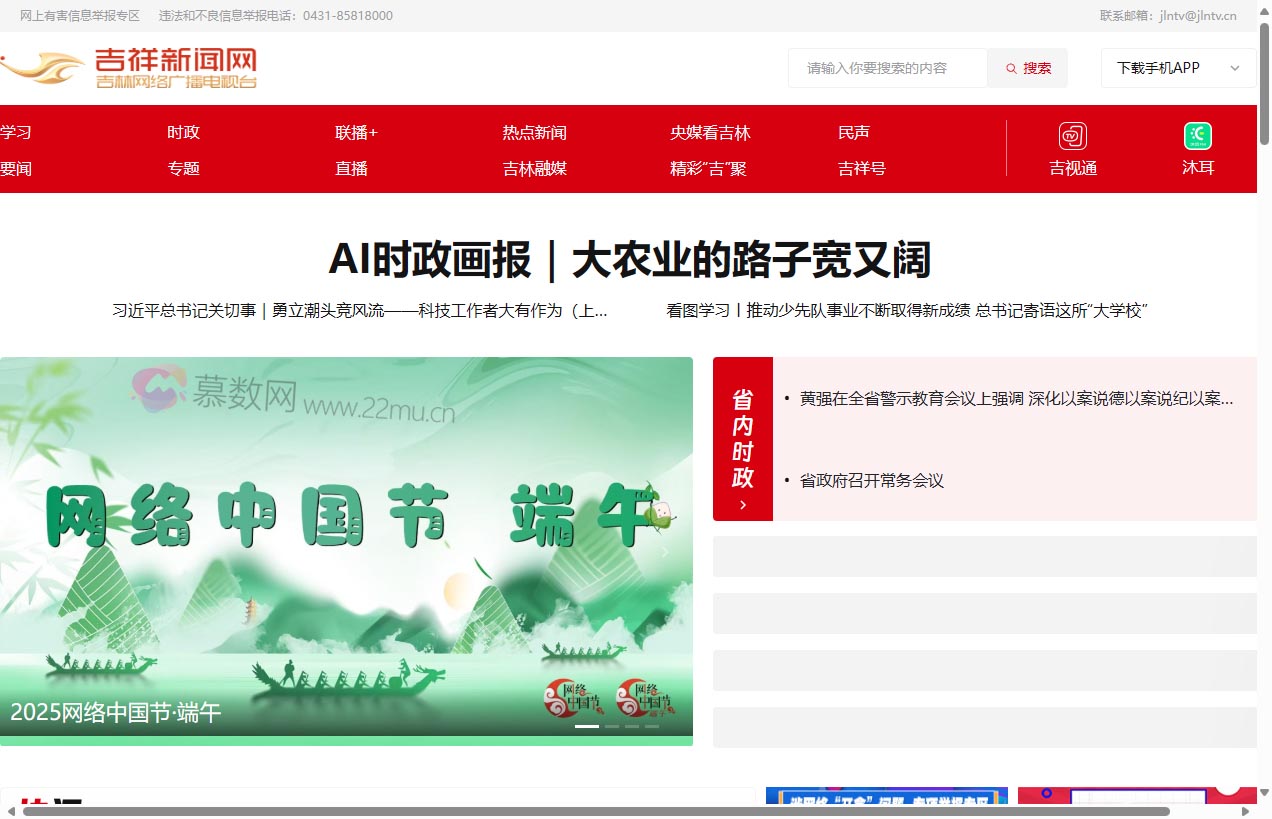Open the 吉视通 TV app icon
The width and height of the screenshot is (1272, 819).
[1072, 136]
